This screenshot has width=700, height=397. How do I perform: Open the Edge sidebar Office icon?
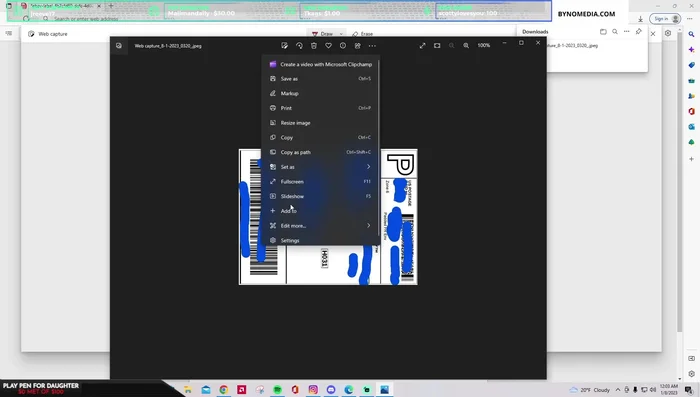pos(692,111)
